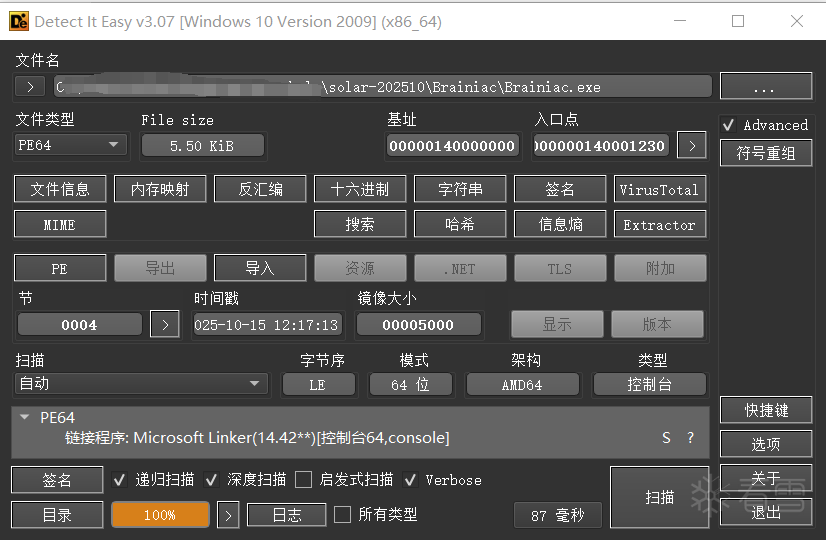Click bottom-left 签名 signatures button
Viewport: 826px width, 540px height.
click(57, 480)
